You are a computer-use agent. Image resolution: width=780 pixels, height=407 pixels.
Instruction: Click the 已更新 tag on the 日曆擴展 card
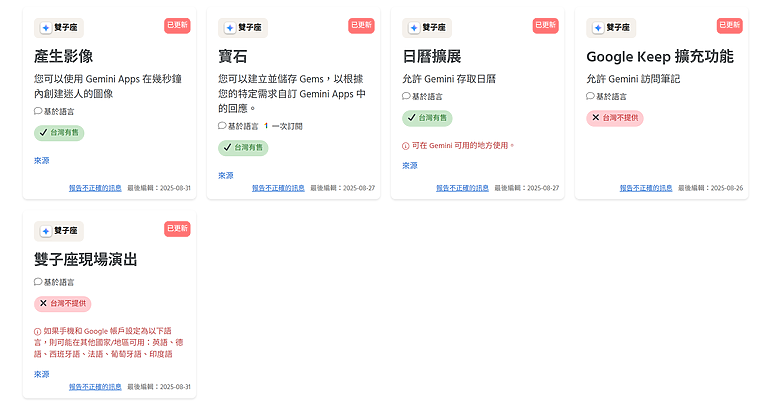click(545, 25)
